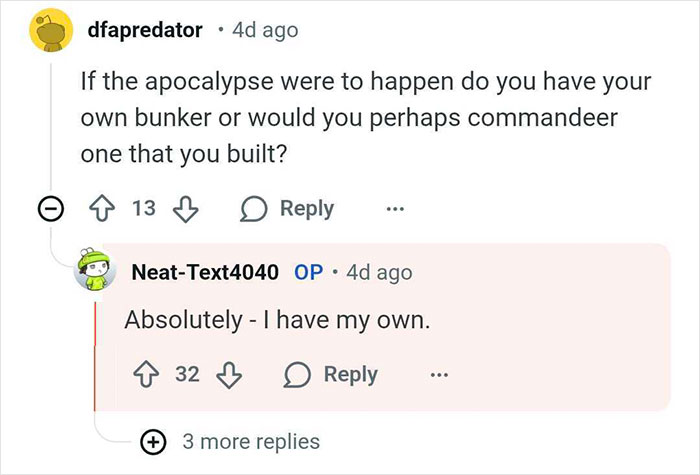The image size is (700, 475).
Task: Open dfapredator's user profile name
Action: point(145,30)
